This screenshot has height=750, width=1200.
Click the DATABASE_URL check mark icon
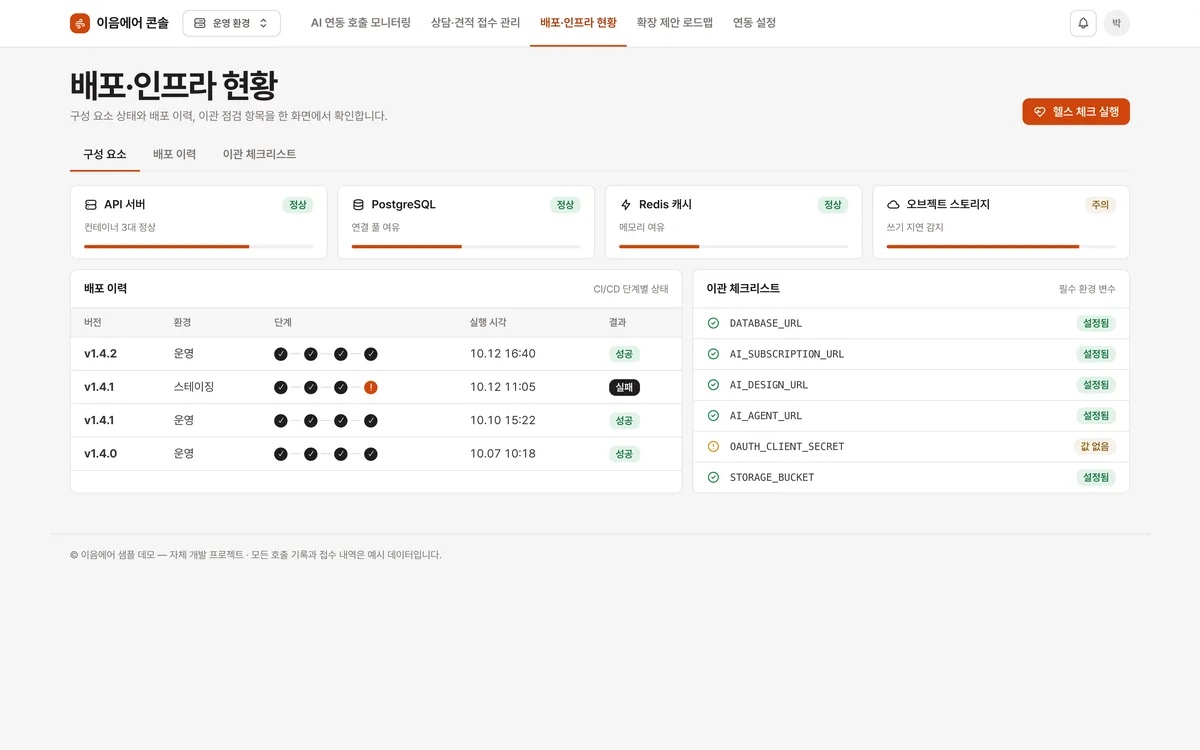click(713, 323)
